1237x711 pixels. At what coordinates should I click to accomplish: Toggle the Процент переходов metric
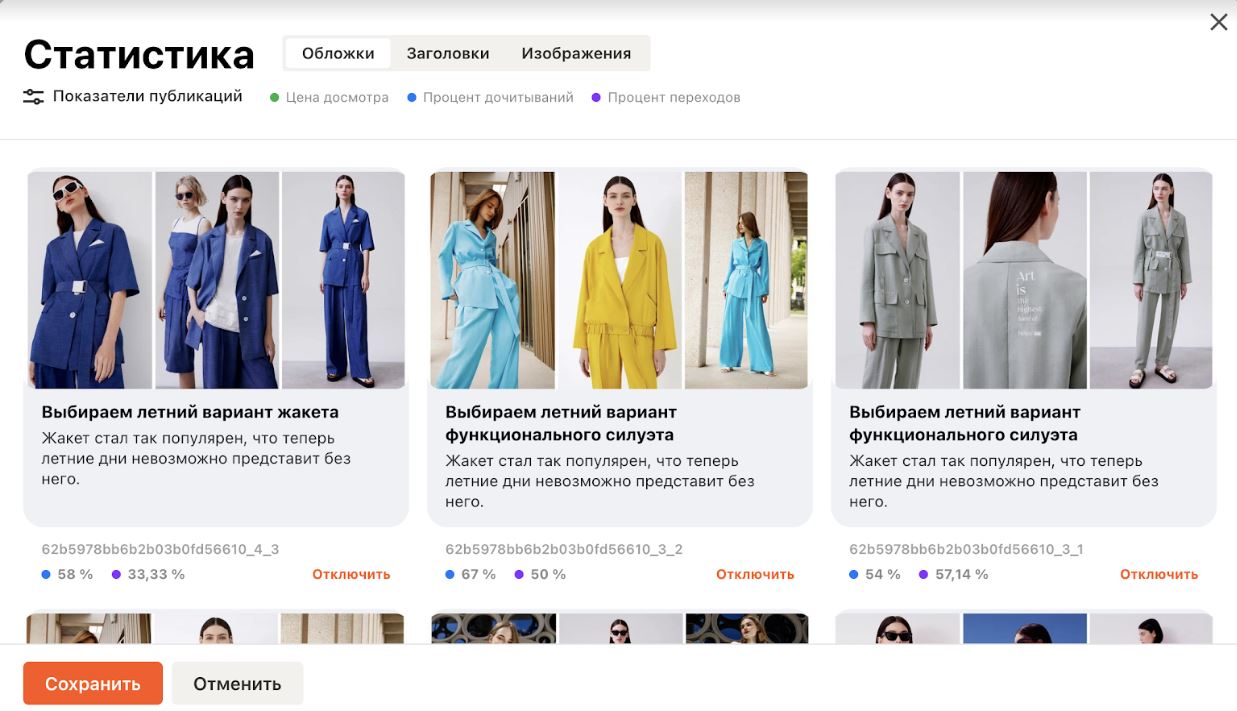coord(665,98)
